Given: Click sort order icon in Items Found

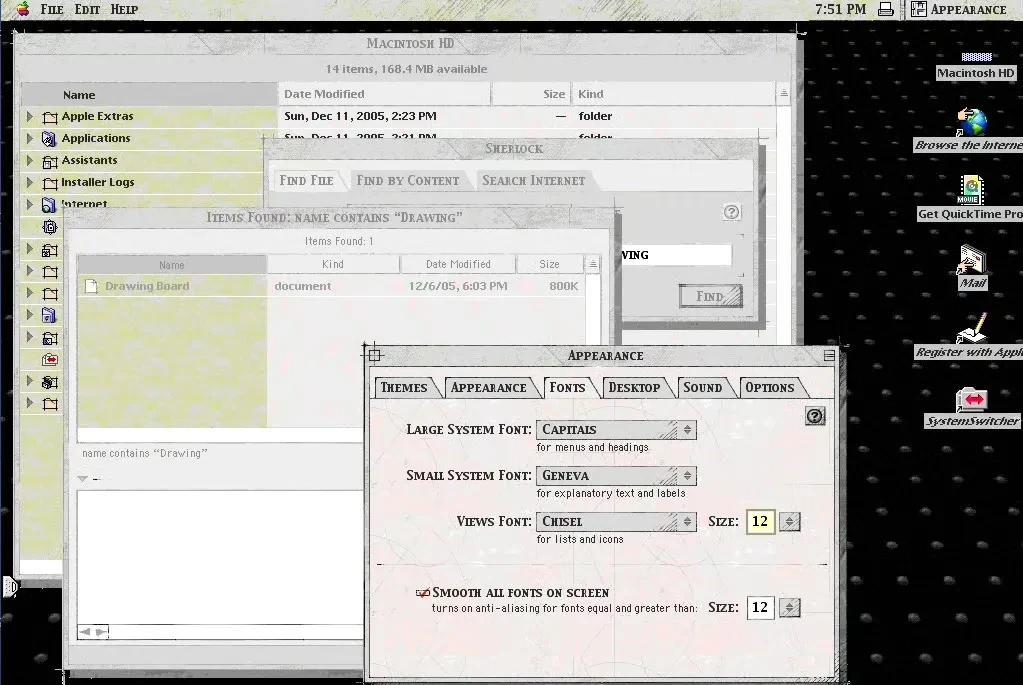Looking at the screenshot, I should click(x=592, y=264).
